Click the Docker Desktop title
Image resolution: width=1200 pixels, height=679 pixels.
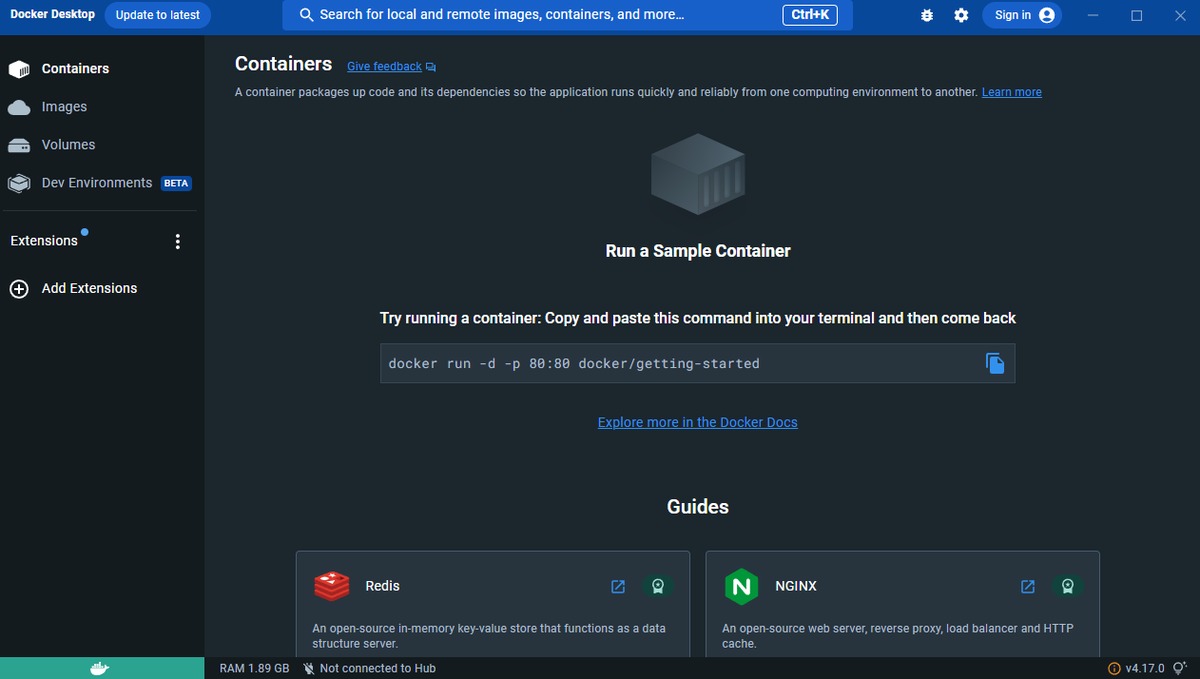point(52,15)
